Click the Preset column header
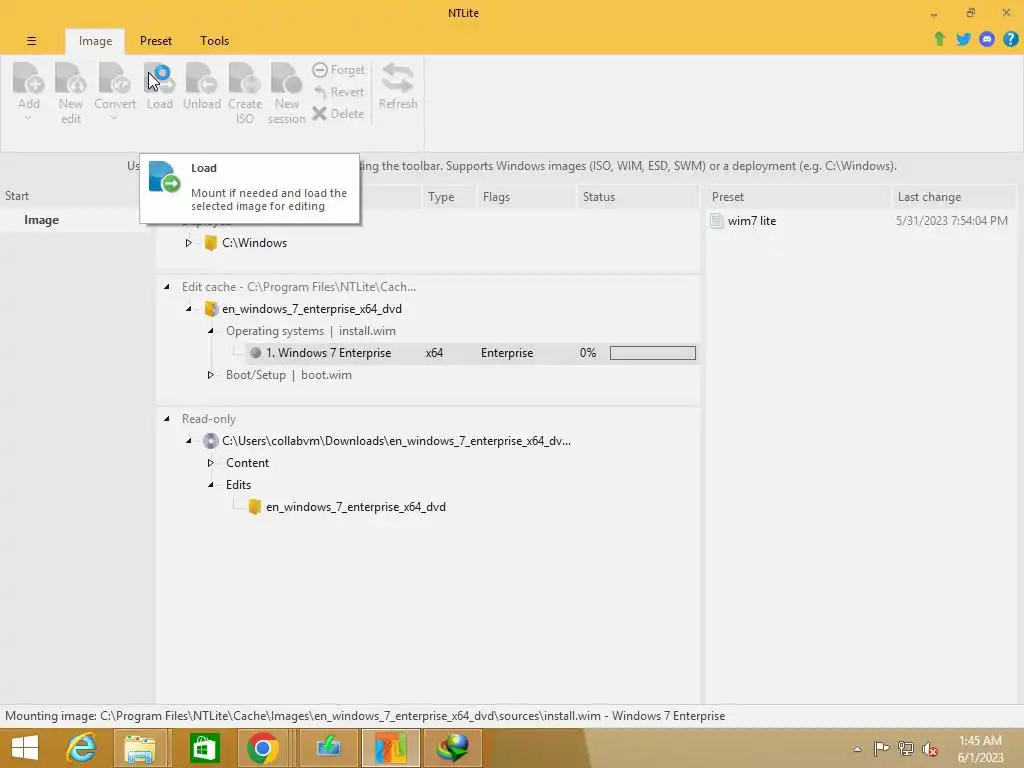Screen dimensions: 1024x768 (797, 197)
